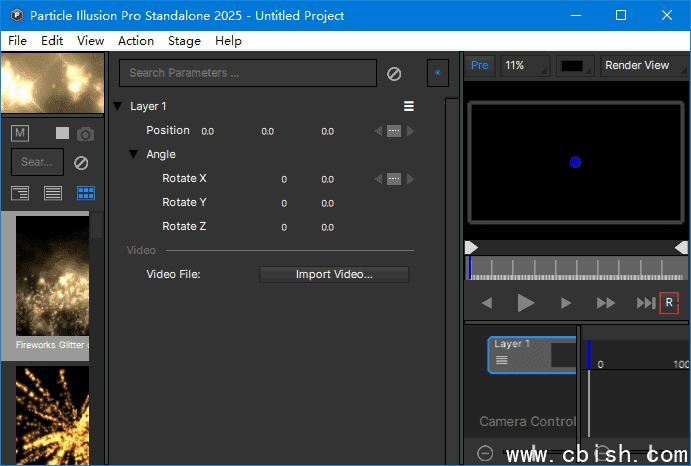Image resolution: width=691 pixels, height=466 pixels.
Task: Jump to the end of the timeline
Action: point(645,303)
